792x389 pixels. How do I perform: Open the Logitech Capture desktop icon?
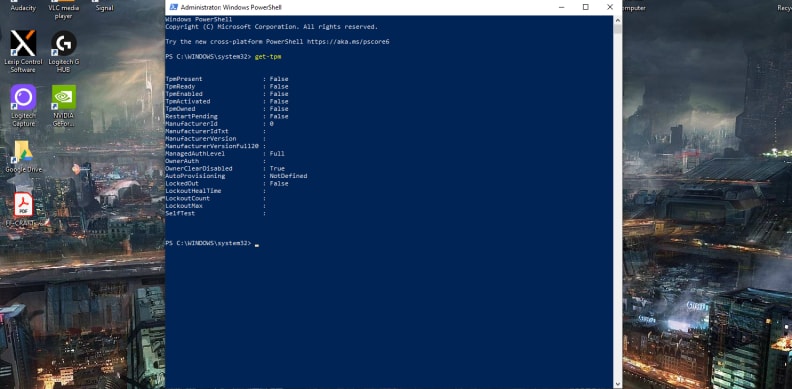pyautogui.click(x=23, y=97)
